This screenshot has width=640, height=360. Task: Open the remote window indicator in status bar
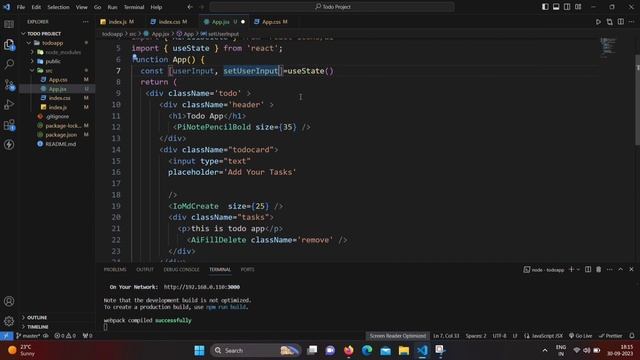coord(6,336)
